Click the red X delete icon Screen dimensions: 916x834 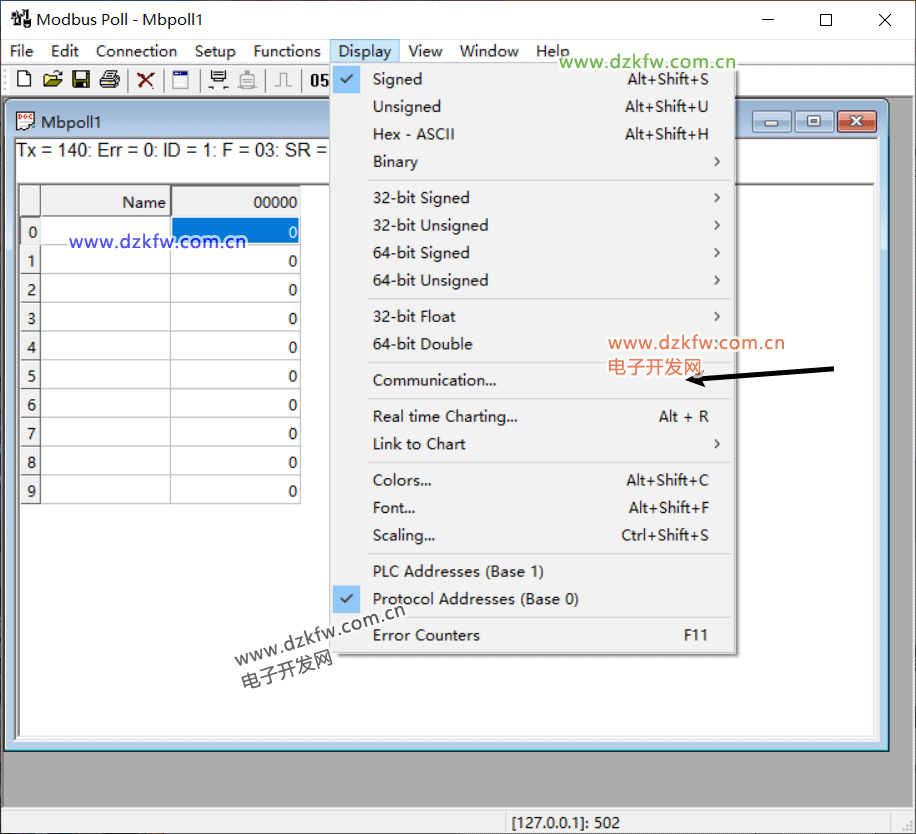pos(146,80)
